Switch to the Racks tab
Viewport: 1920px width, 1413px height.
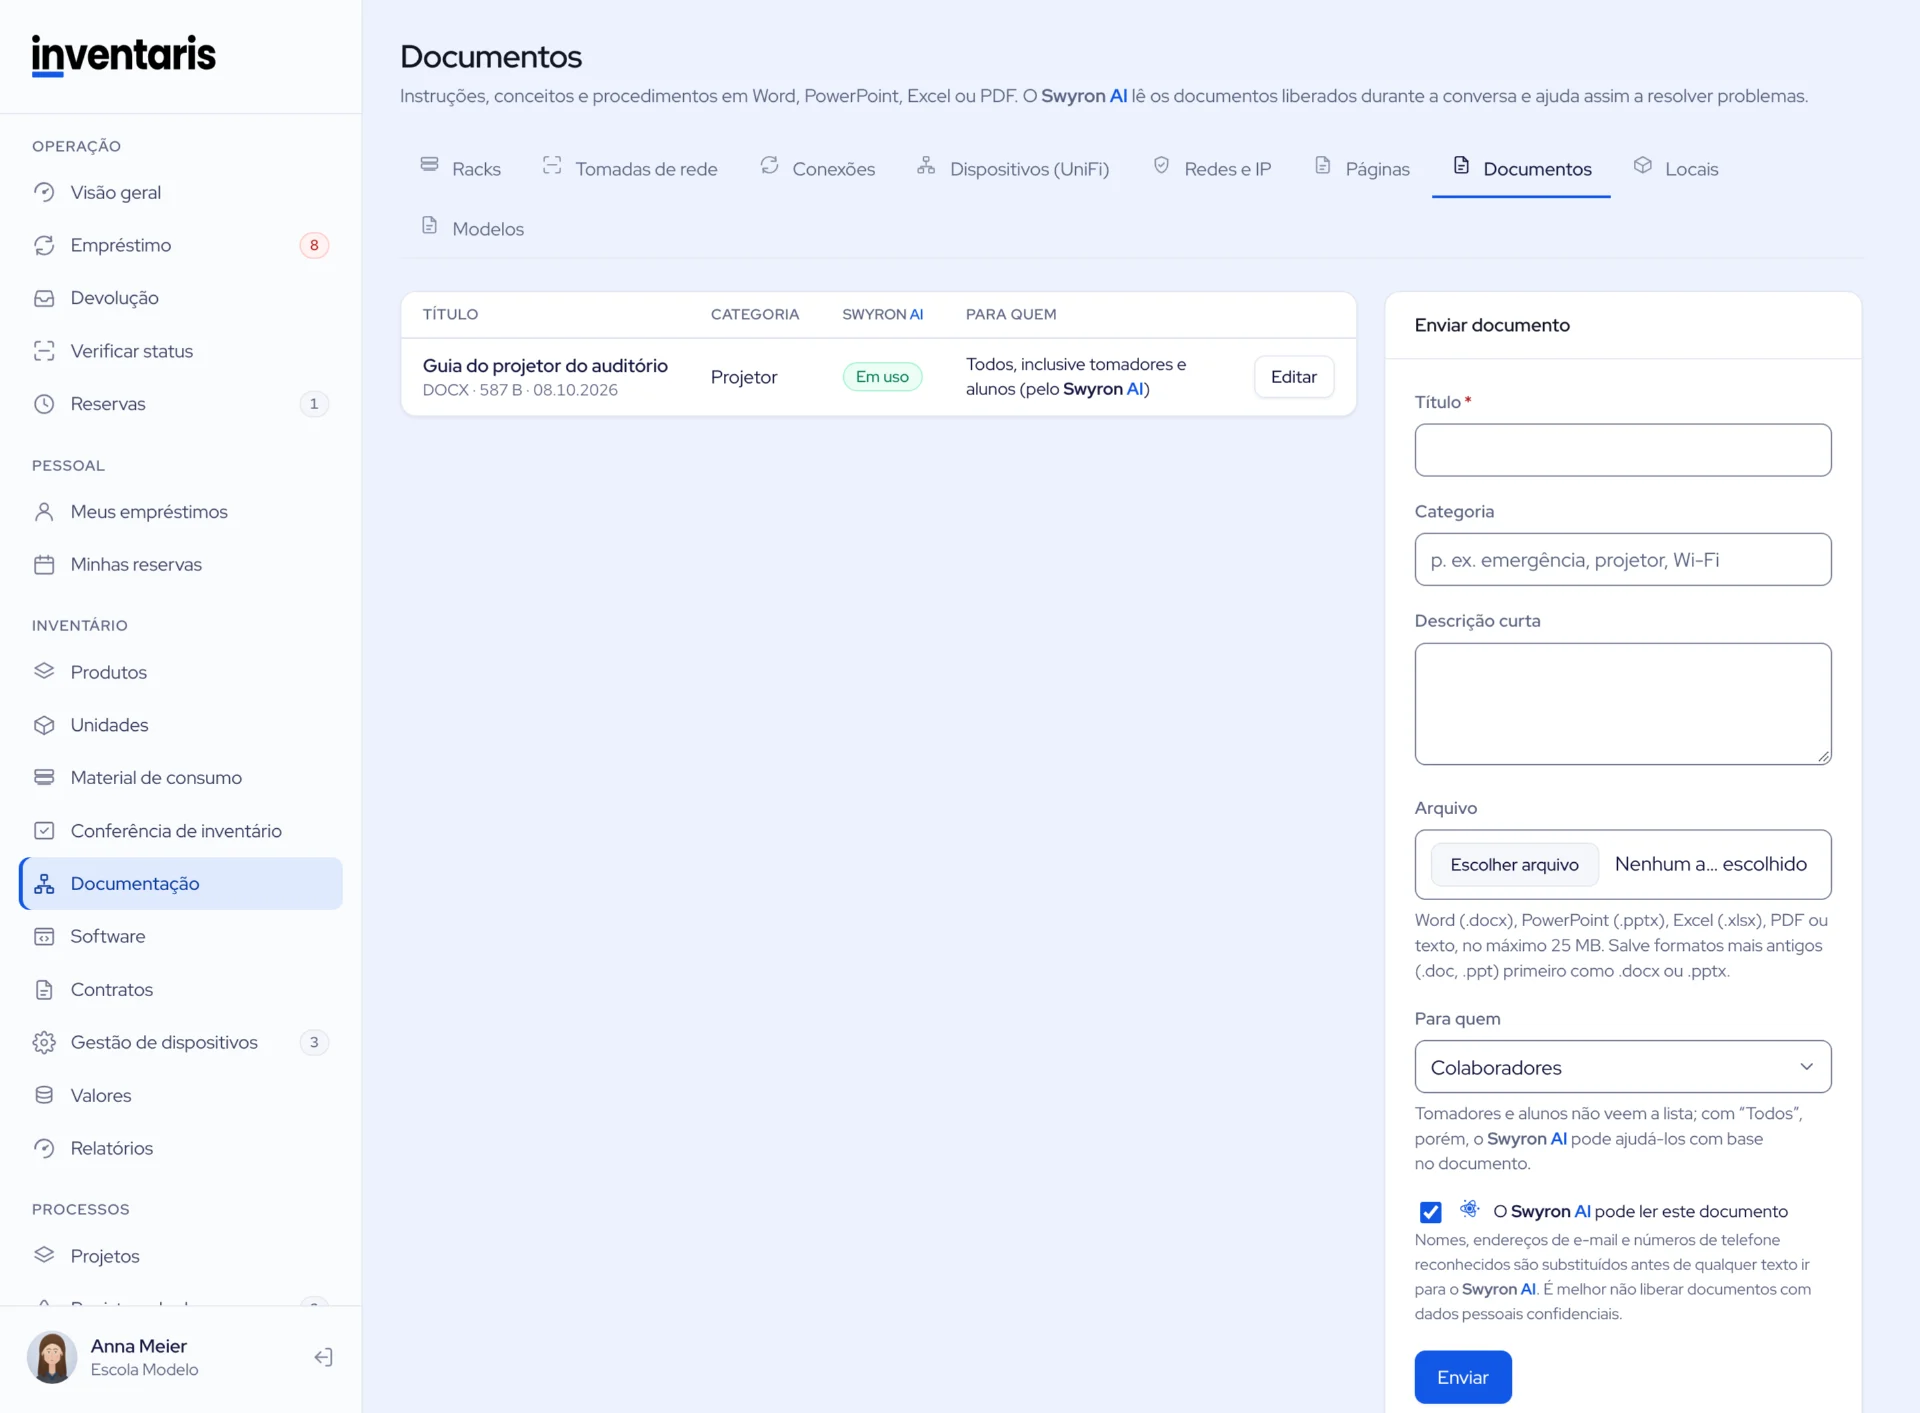(460, 168)
